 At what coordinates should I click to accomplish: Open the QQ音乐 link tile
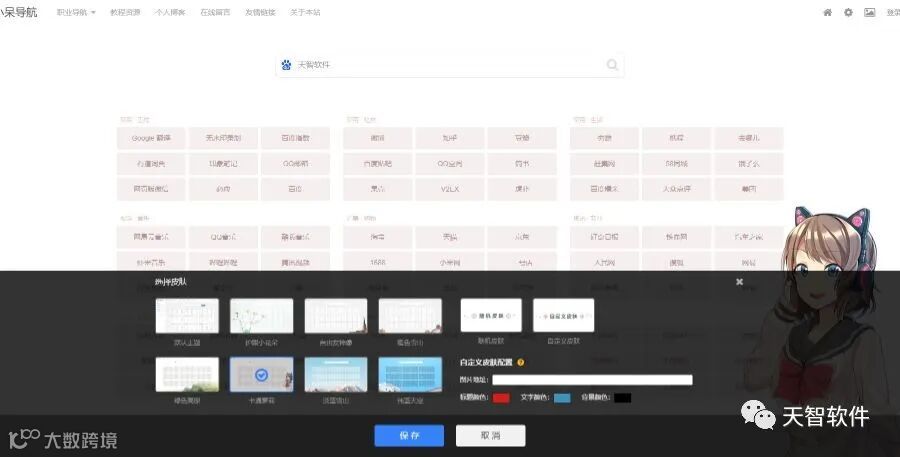(x=223, y=237)
